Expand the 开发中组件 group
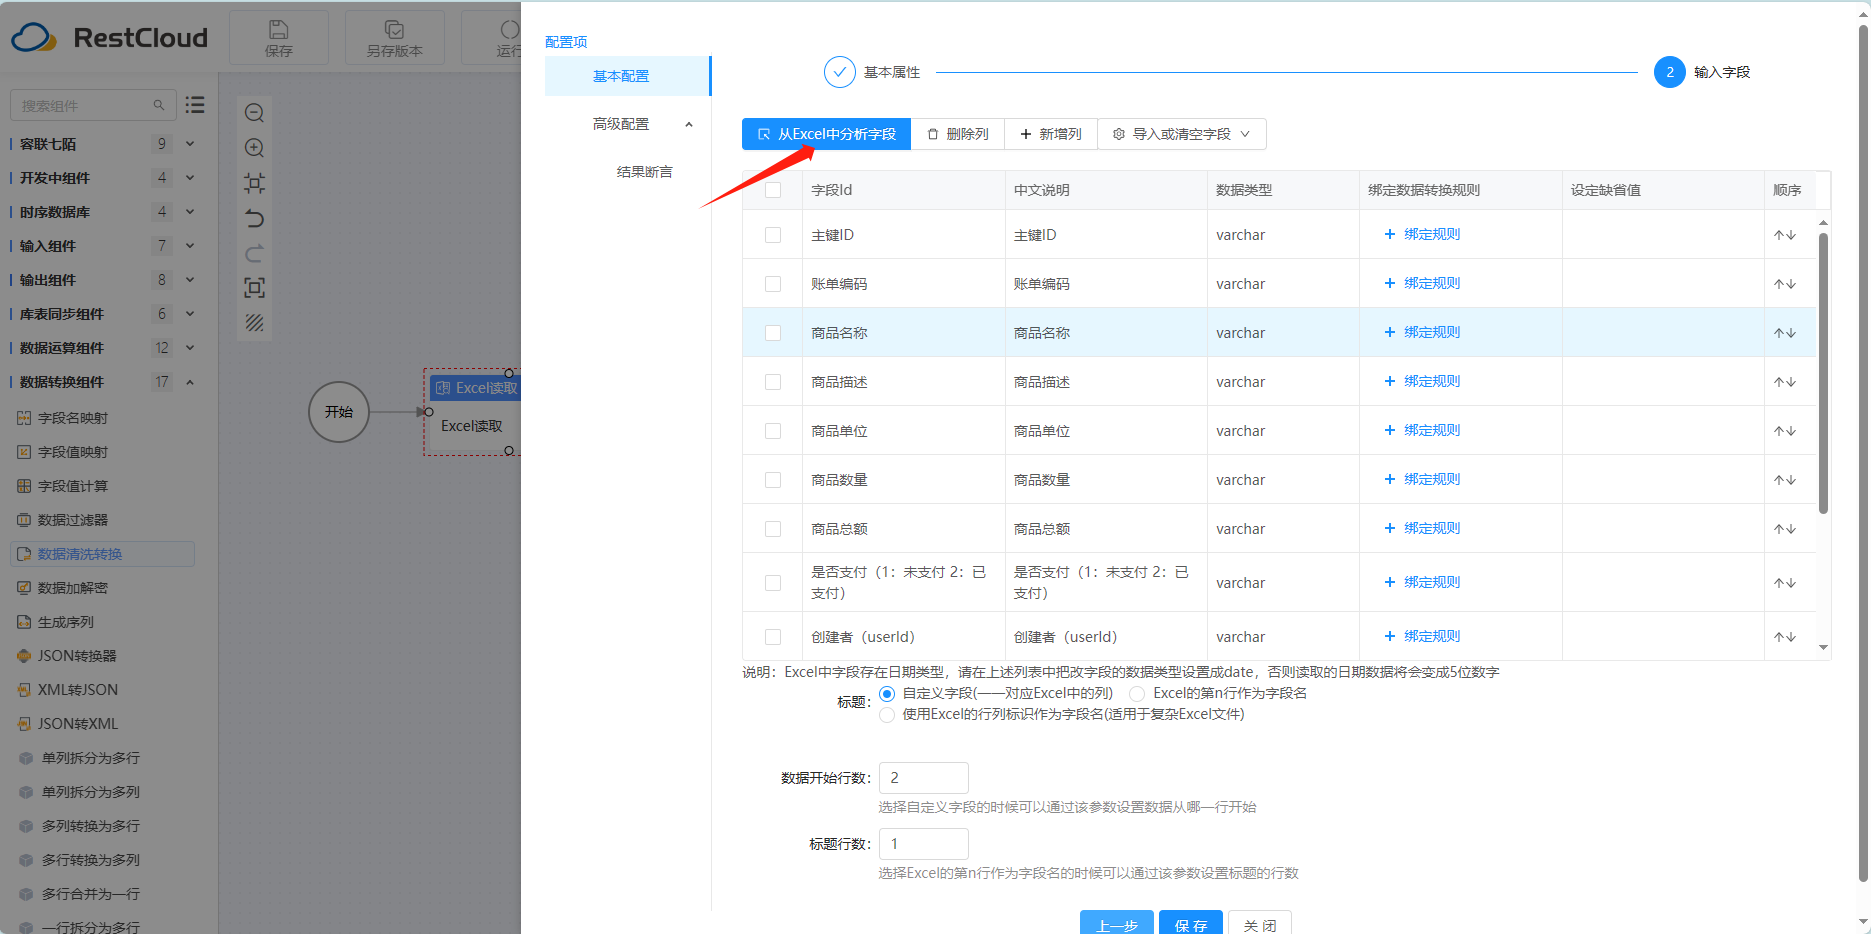The image size is (1871, 934). pos(190,178)
